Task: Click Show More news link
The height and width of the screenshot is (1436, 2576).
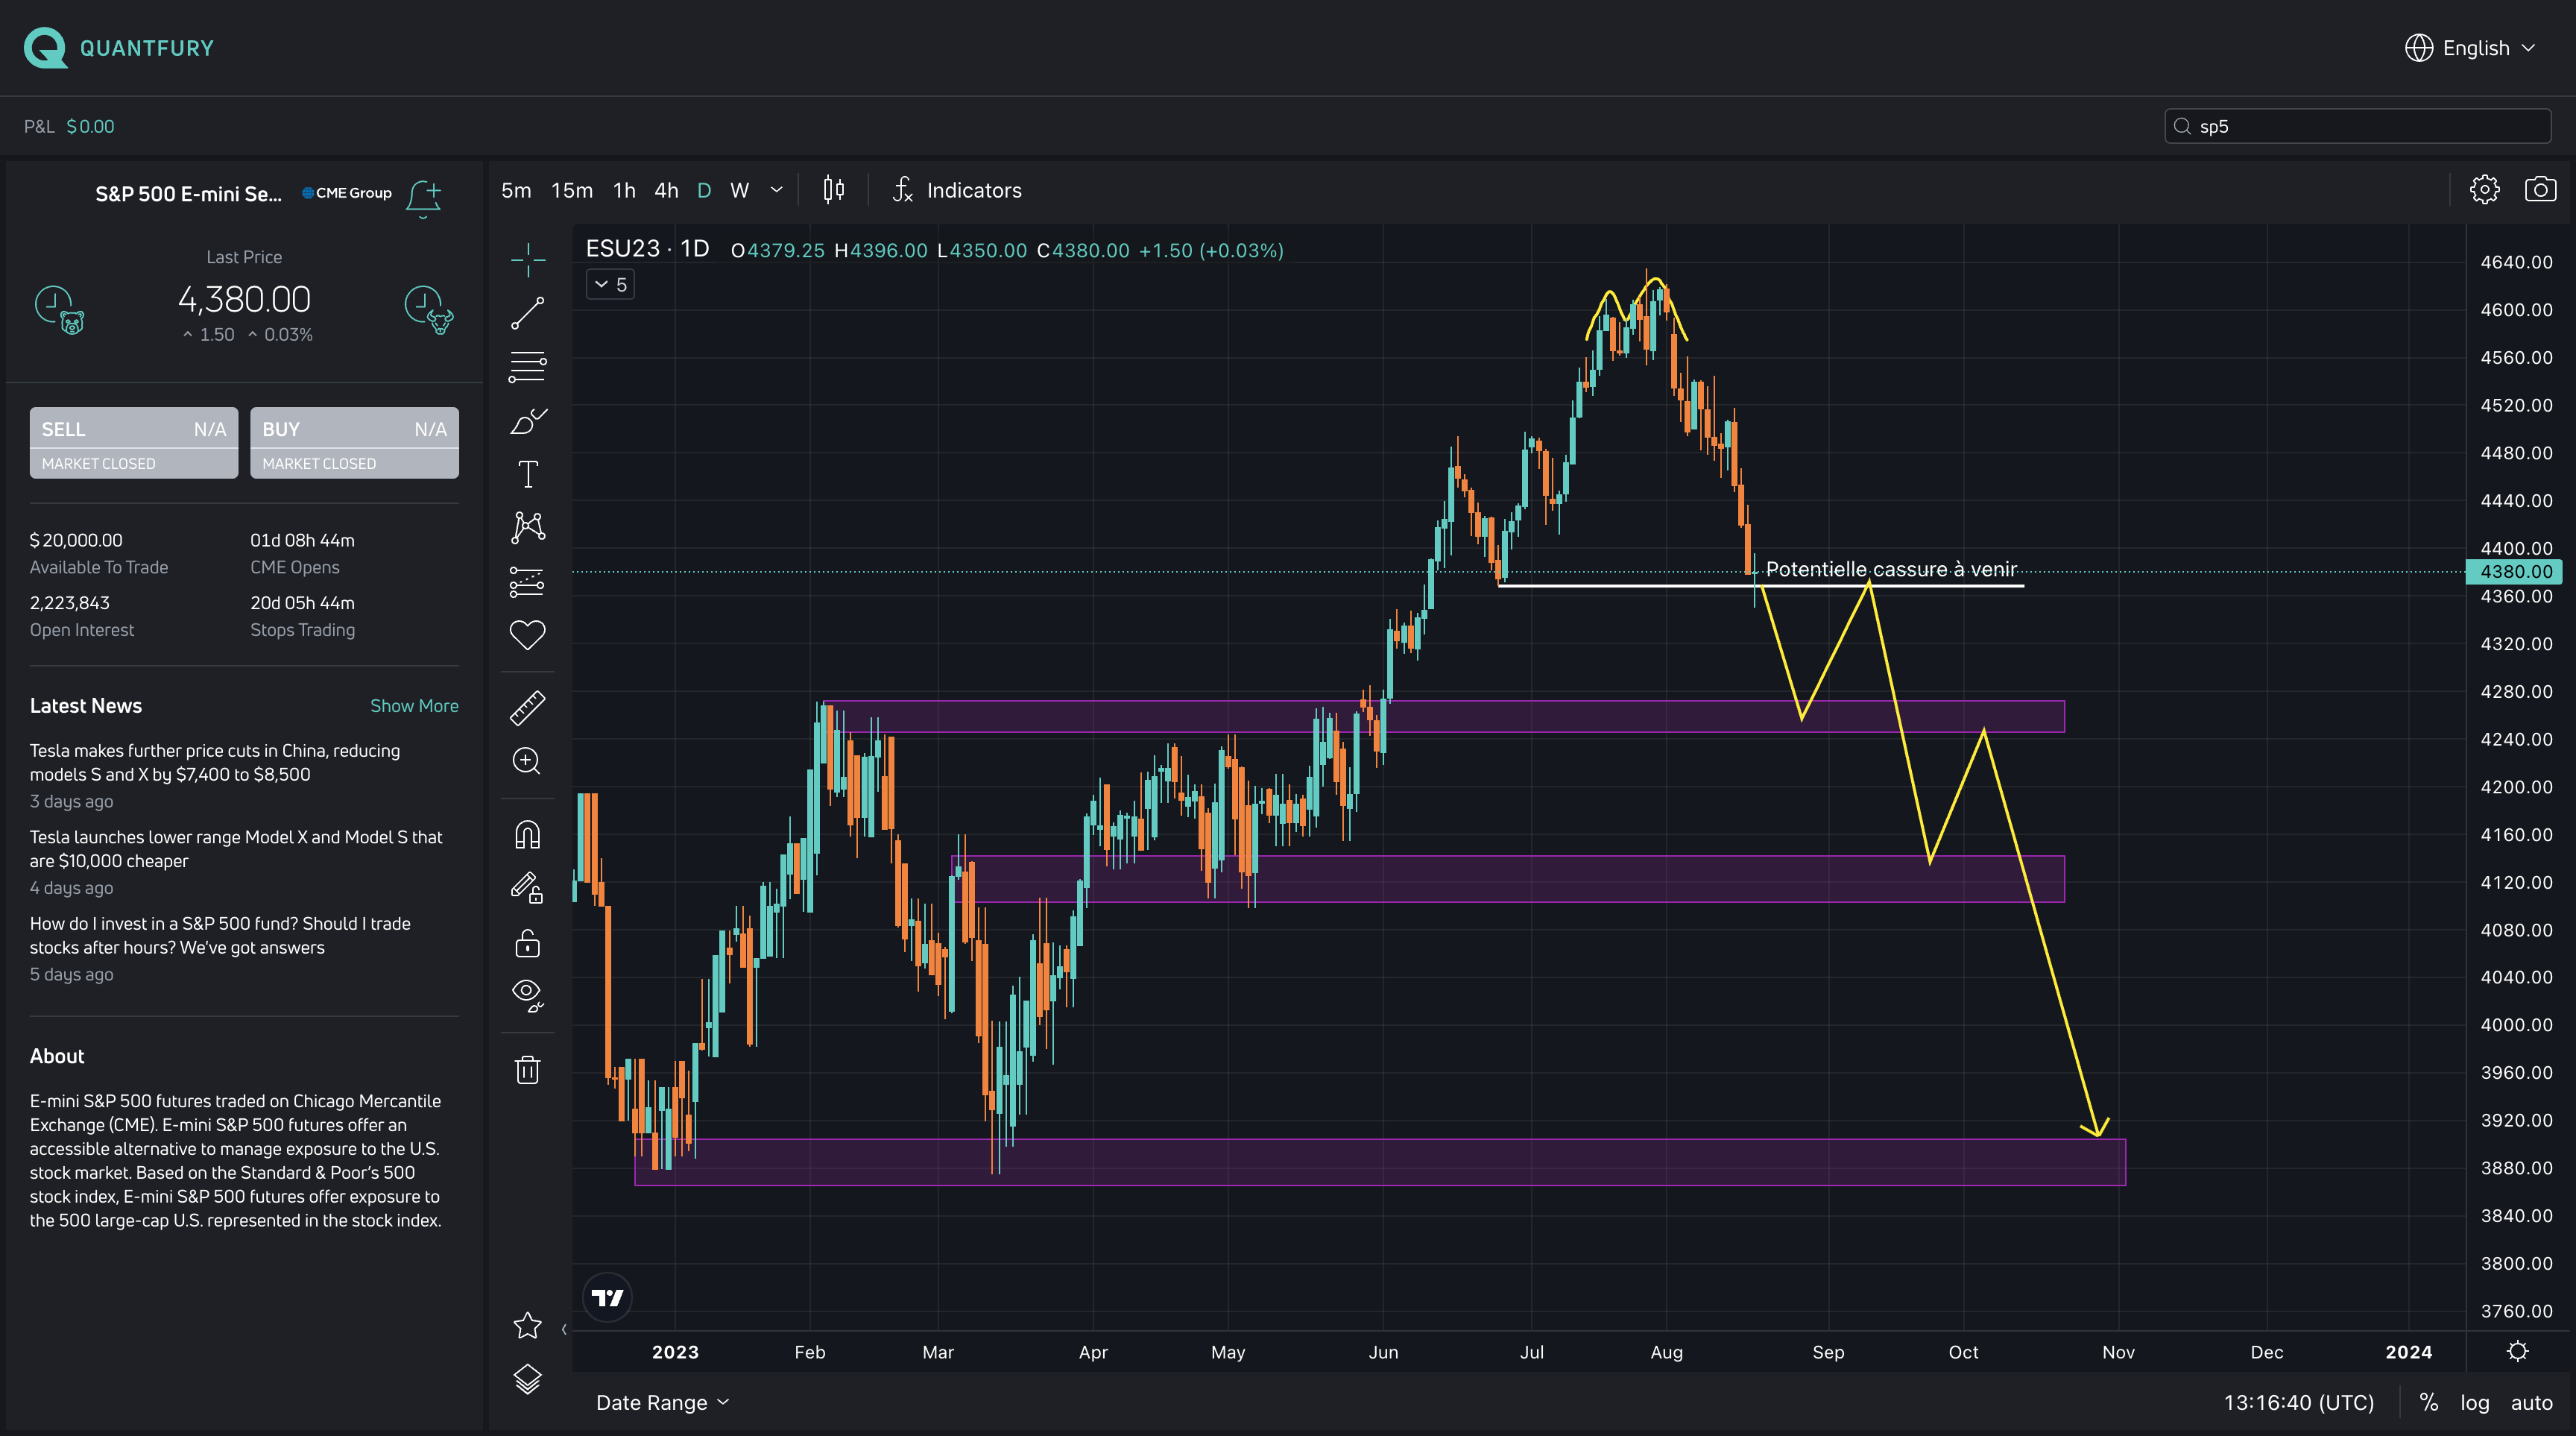Action: [x=414, y=706]
